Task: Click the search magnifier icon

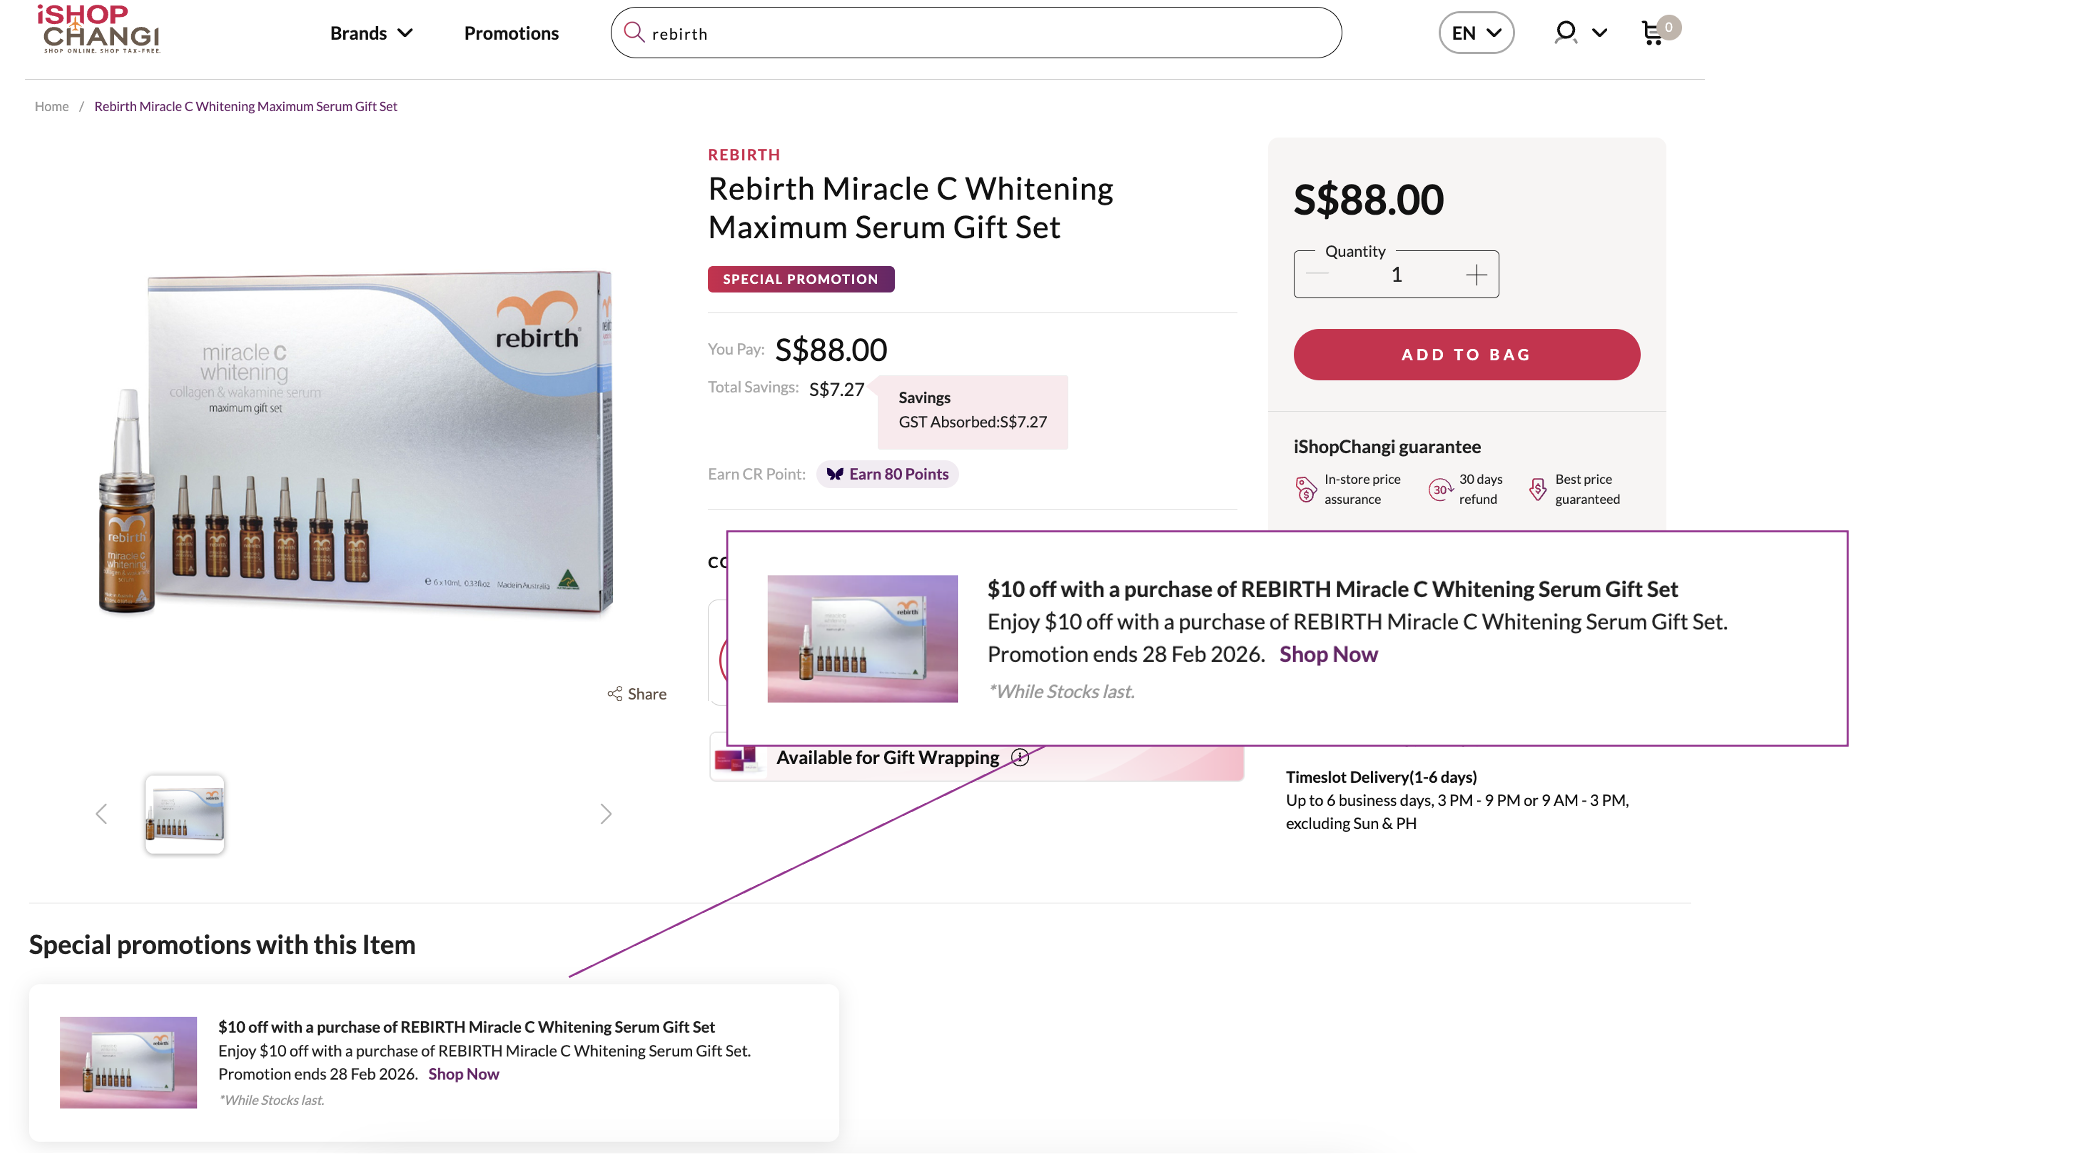Action: (634, 33)
